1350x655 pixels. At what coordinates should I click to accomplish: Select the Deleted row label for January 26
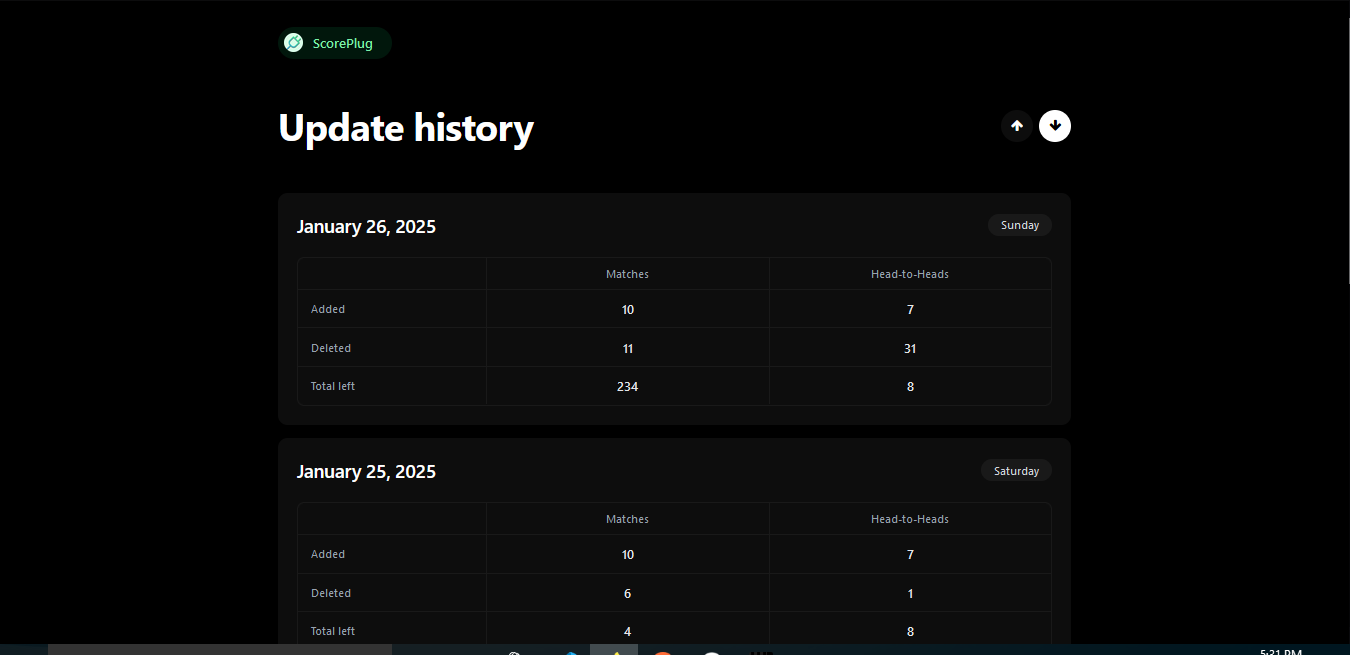point(331,348)
